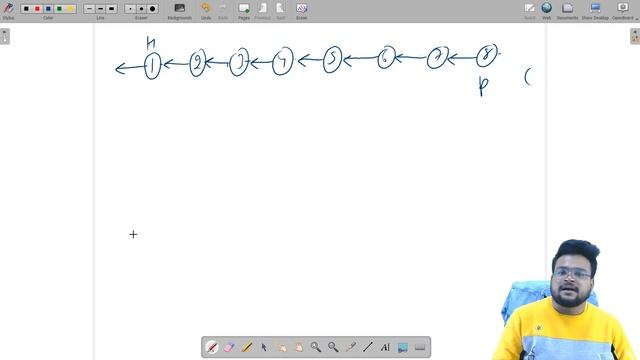Show the virtual keyboard
The image size is (640, 360).
point(420,347)
